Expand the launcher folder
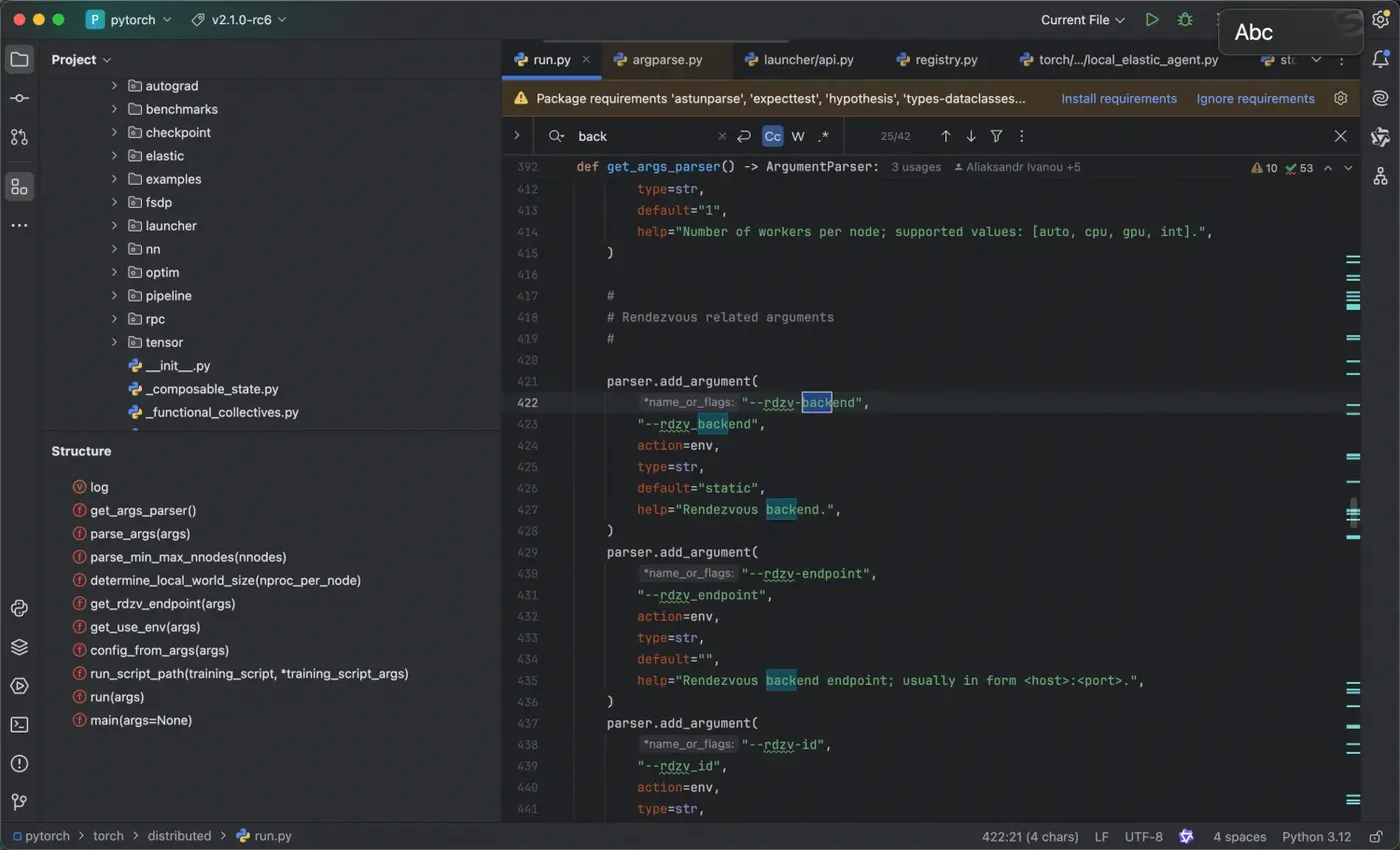Screen dimensions: 1400x850 coord(114,226)
